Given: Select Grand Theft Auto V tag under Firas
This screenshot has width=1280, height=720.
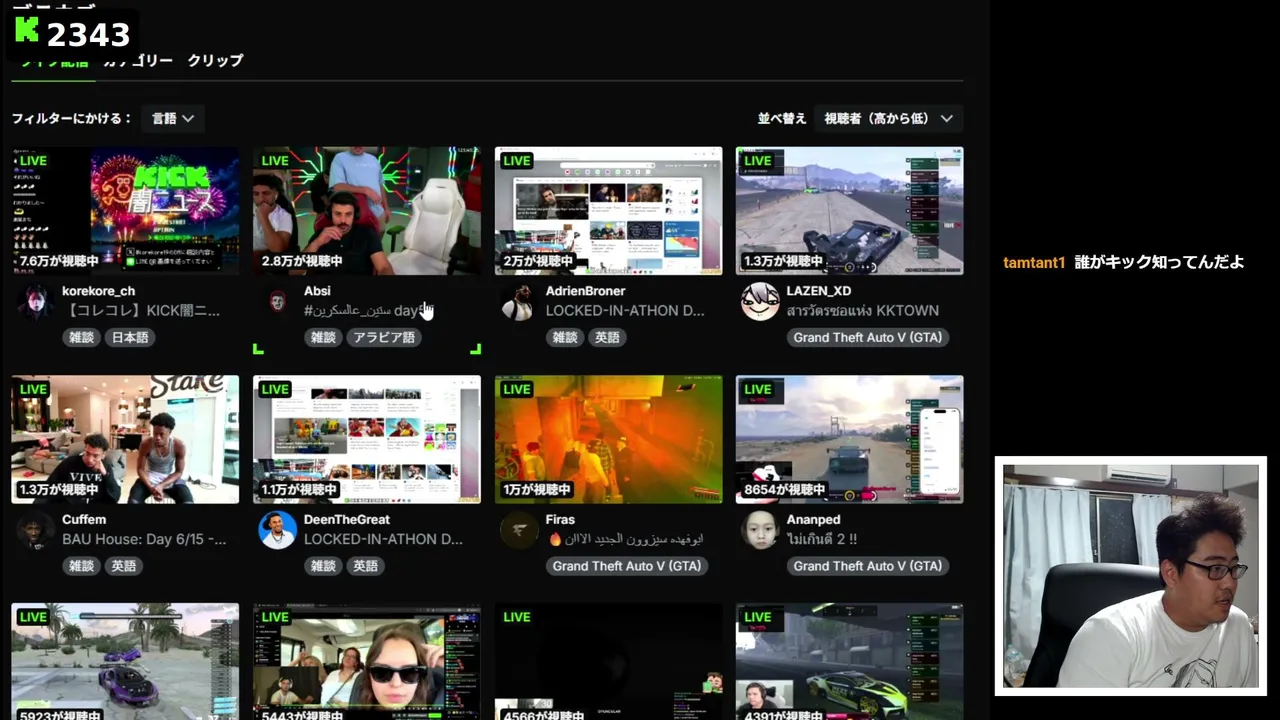Looking at the screenshot, I should tap(627, 566).
